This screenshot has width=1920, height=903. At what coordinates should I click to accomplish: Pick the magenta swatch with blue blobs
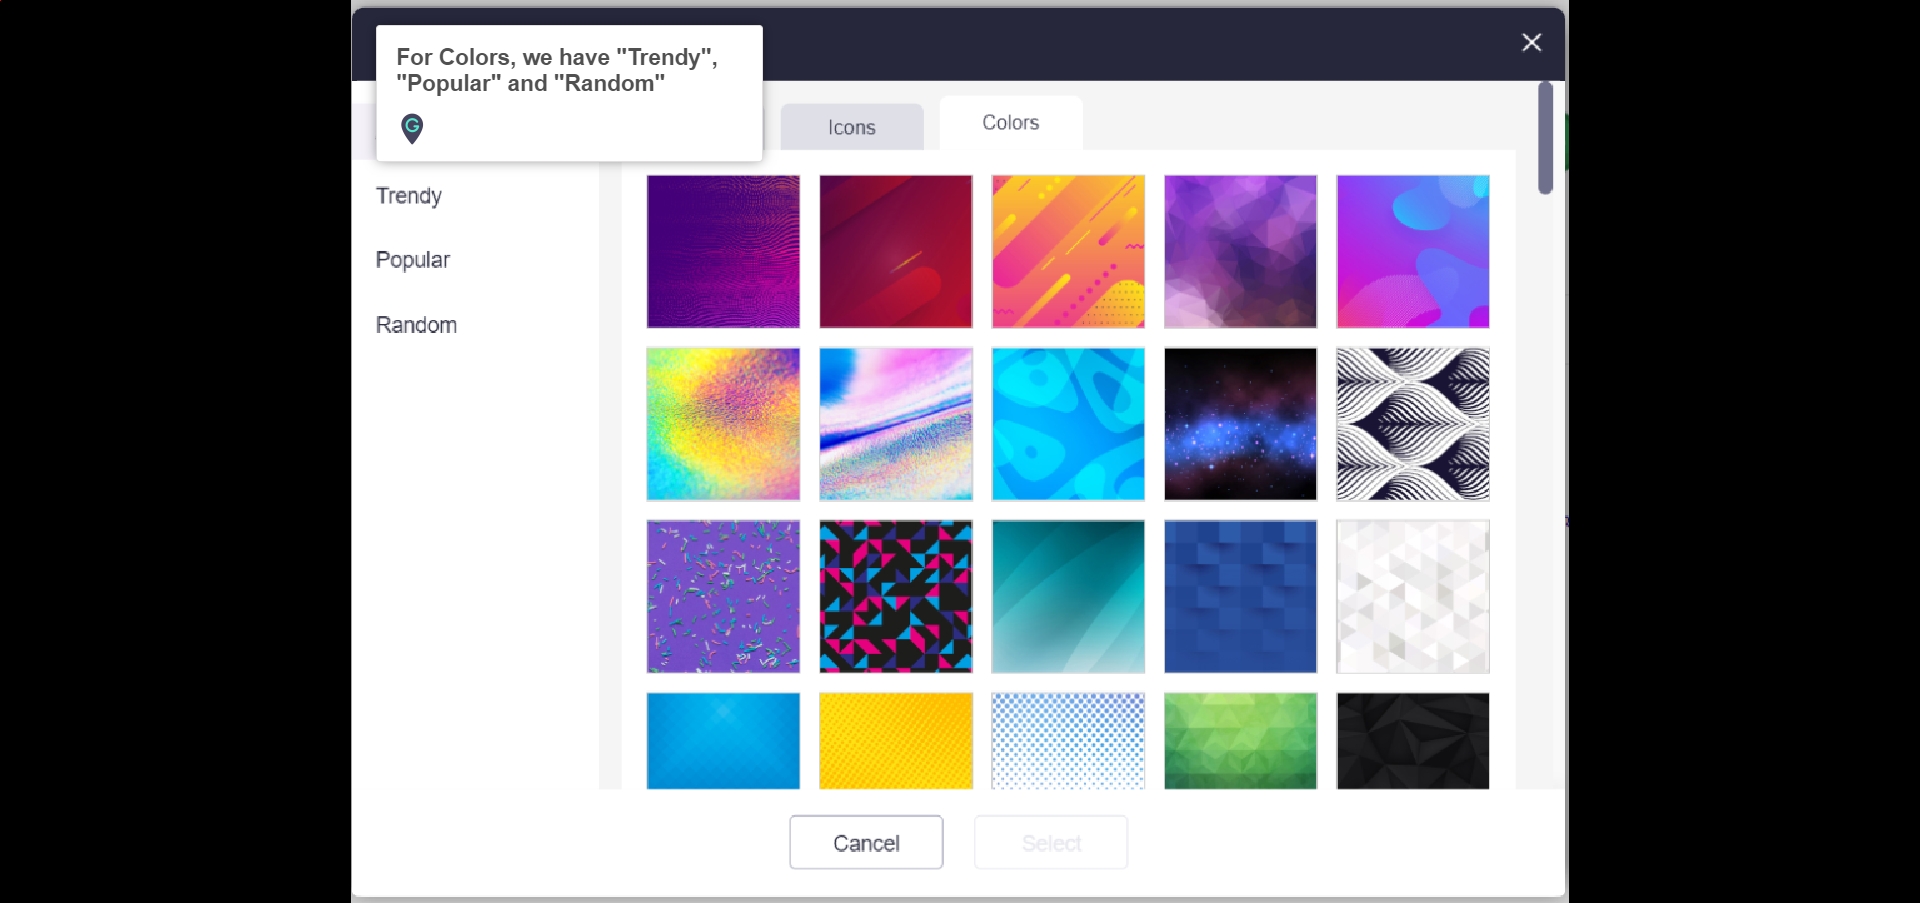pyautogui.click(x=1413, y=252)
